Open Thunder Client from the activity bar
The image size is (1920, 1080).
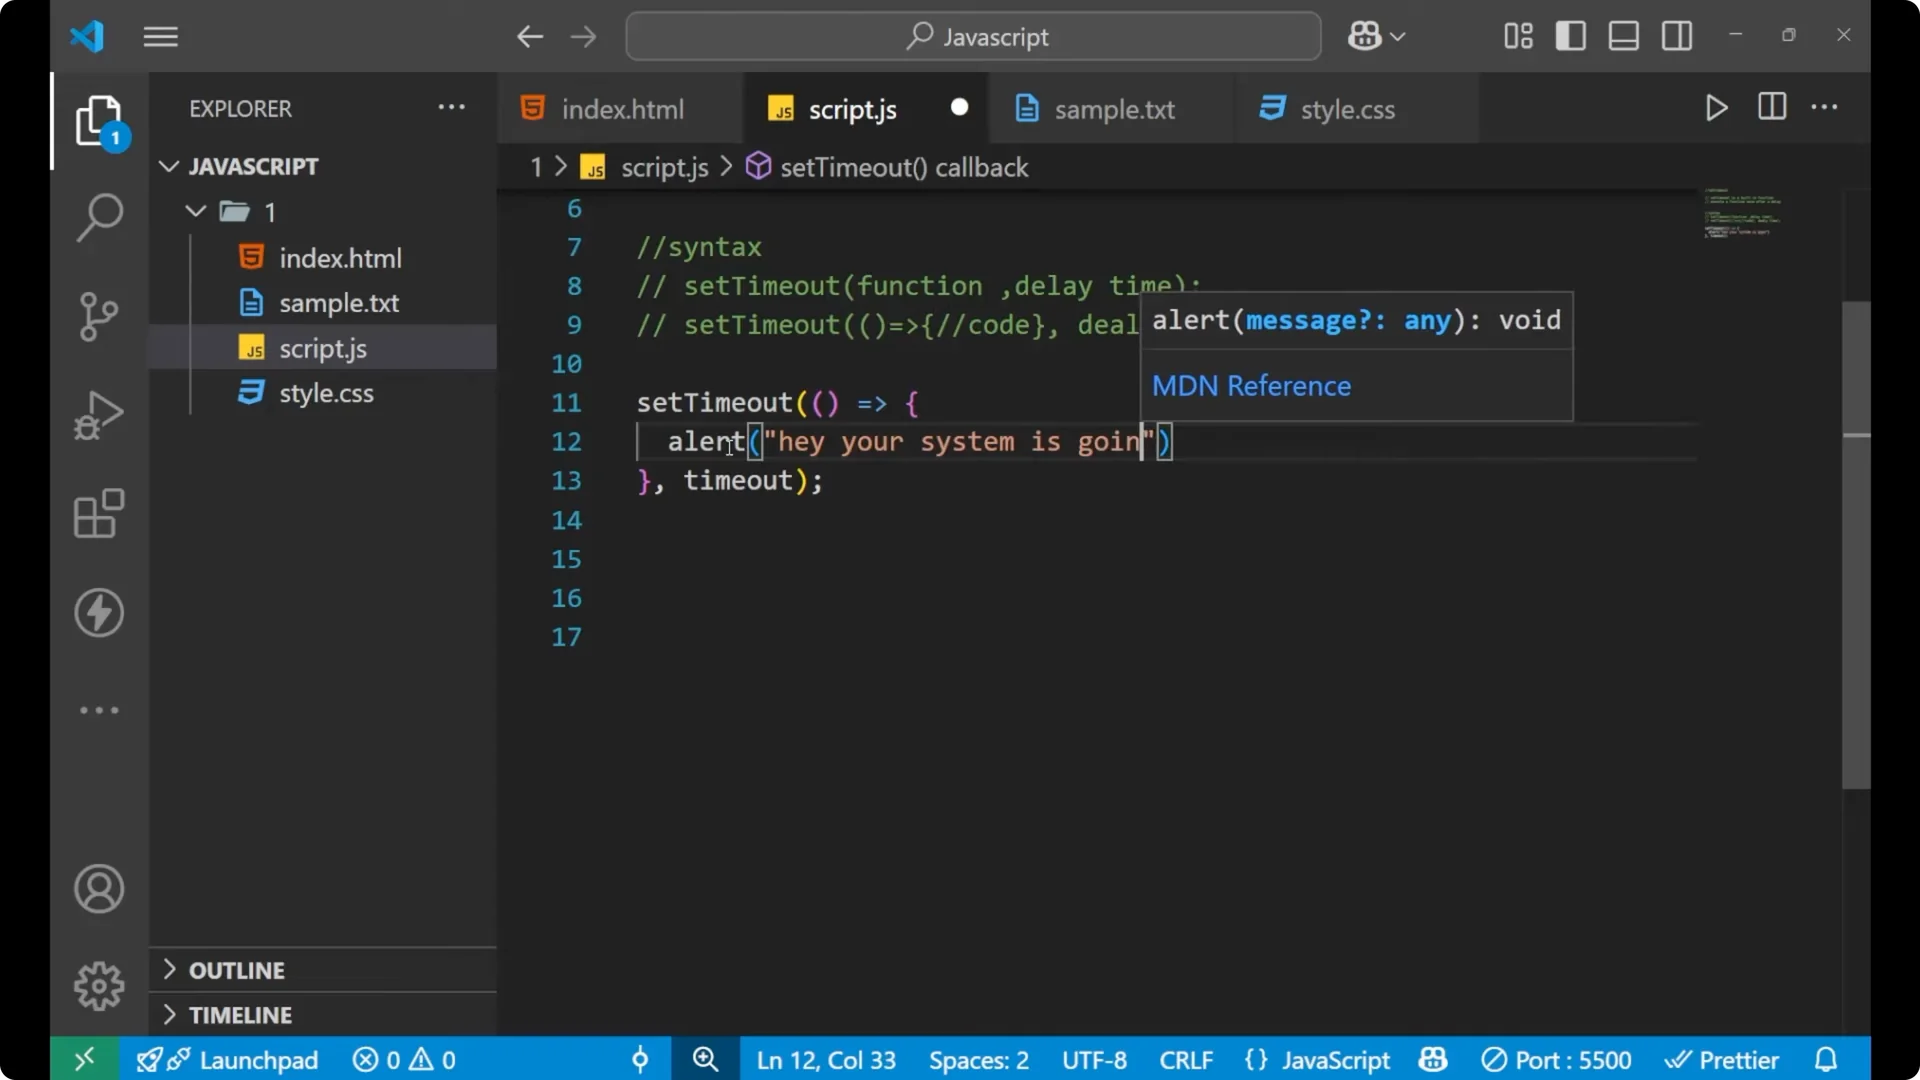tap(98, 613)
